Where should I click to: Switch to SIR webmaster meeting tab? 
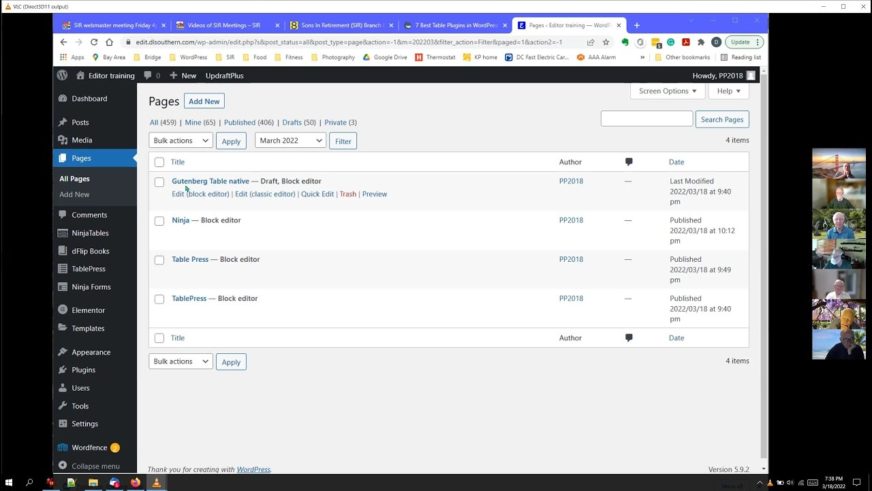pos(114,25)
